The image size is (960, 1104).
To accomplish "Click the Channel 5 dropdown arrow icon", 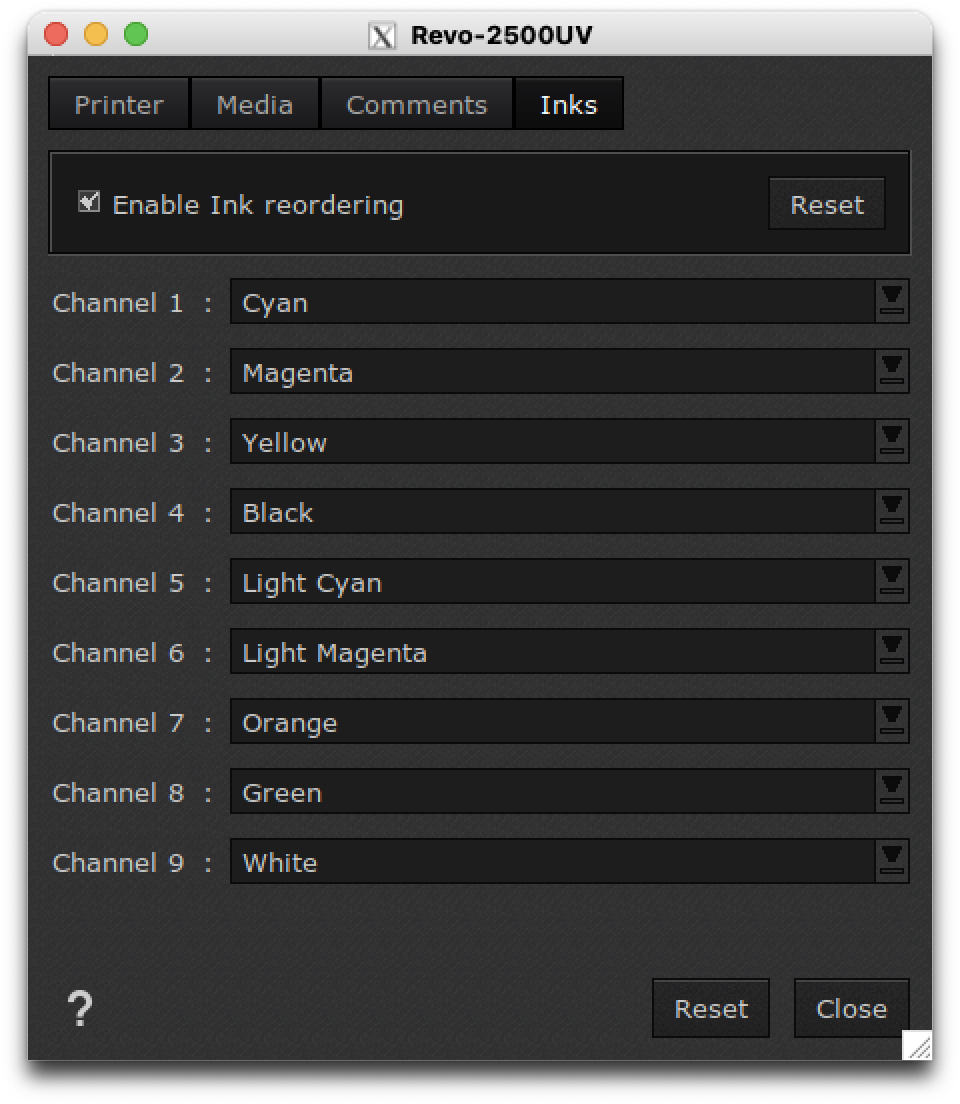I will tap(893, 581).
